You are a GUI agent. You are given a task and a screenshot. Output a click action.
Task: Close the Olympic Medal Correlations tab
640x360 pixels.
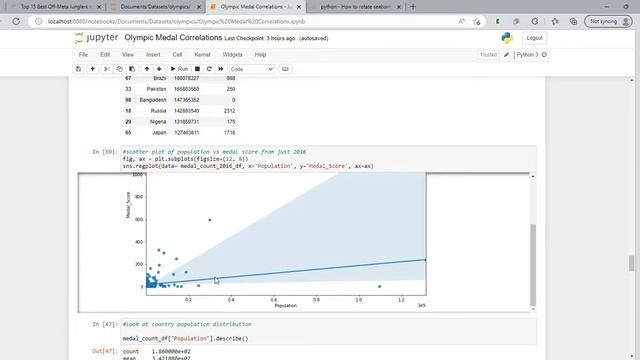click(x=299, y=7)
